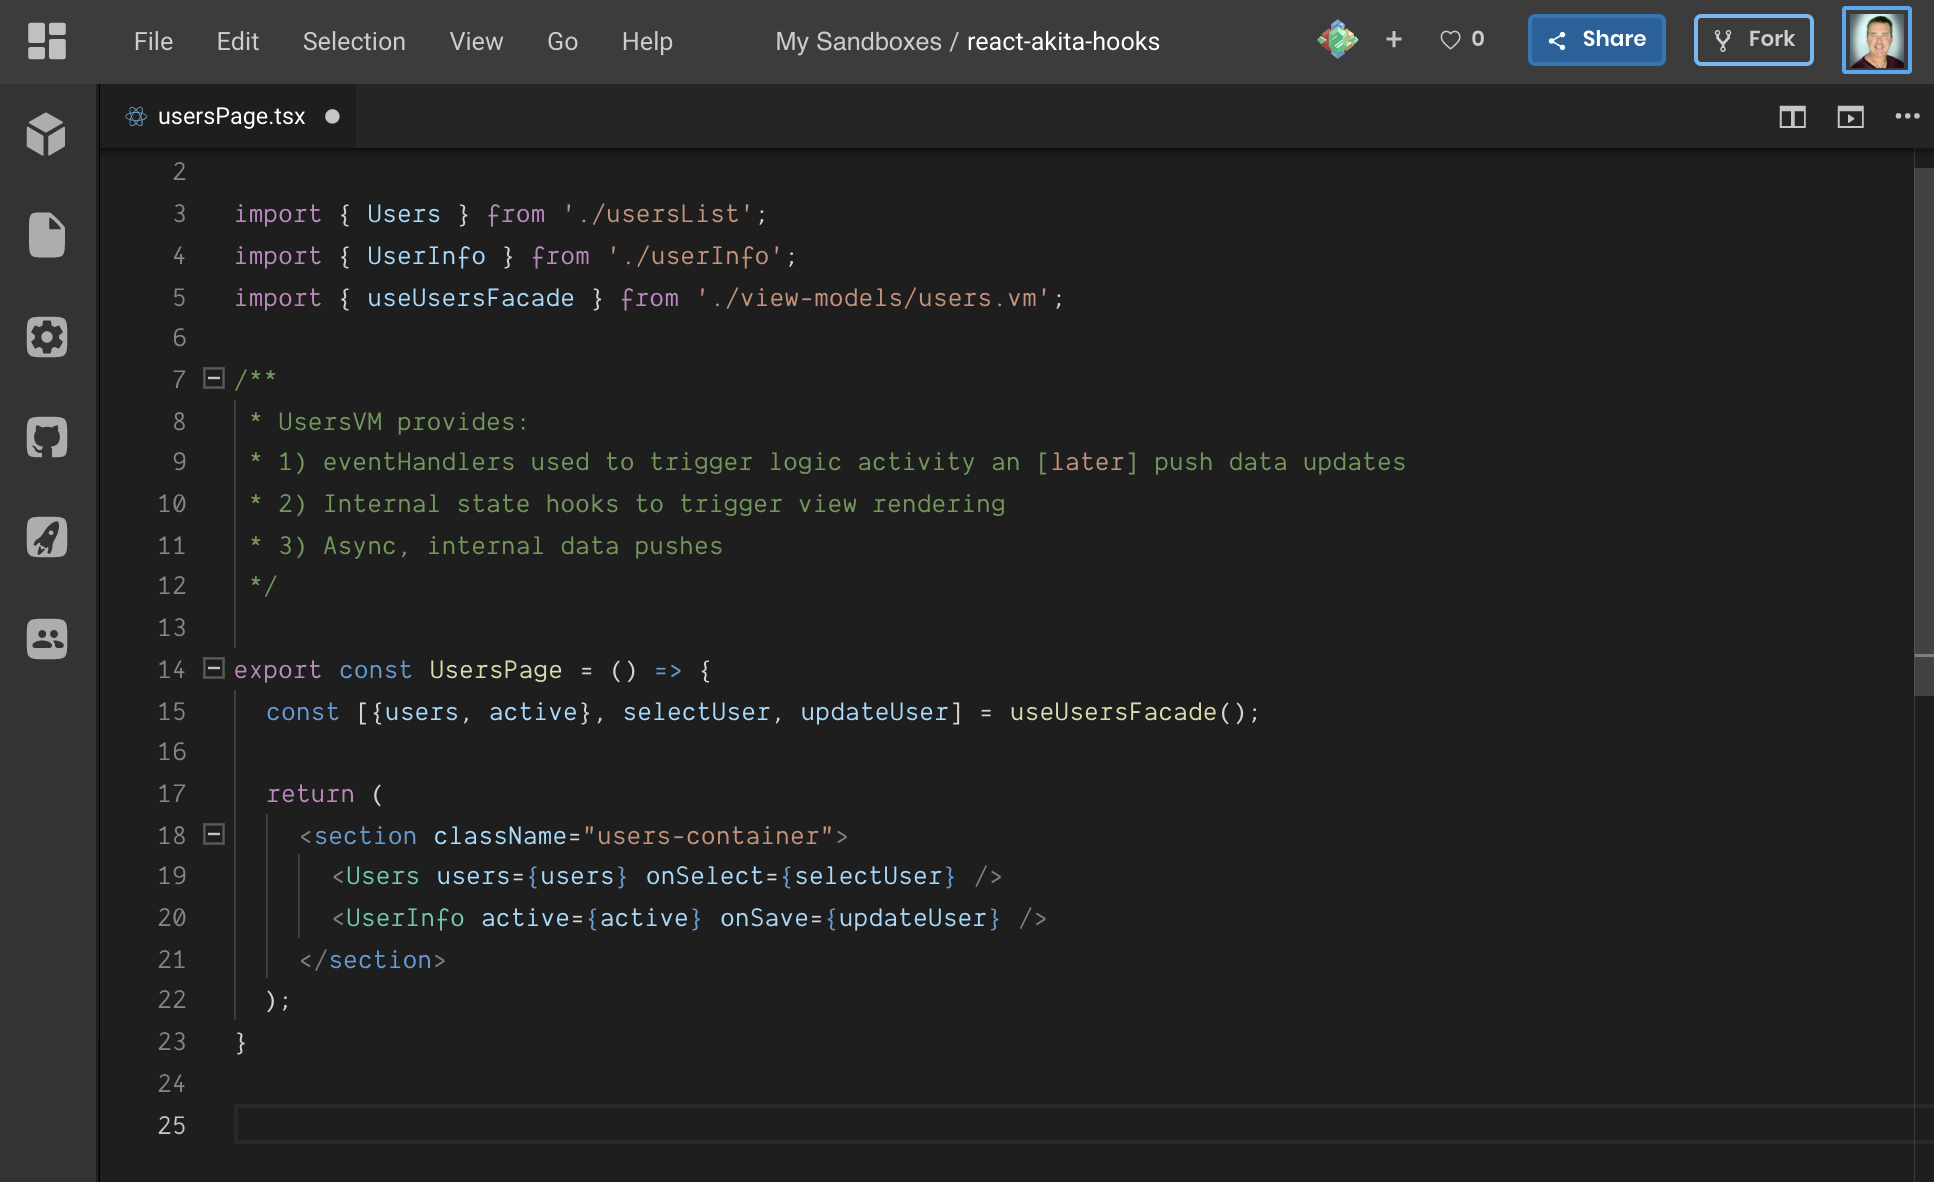Open Configuration Files gear icon
Screen dimensions: 1934x1182
(47, 337)
